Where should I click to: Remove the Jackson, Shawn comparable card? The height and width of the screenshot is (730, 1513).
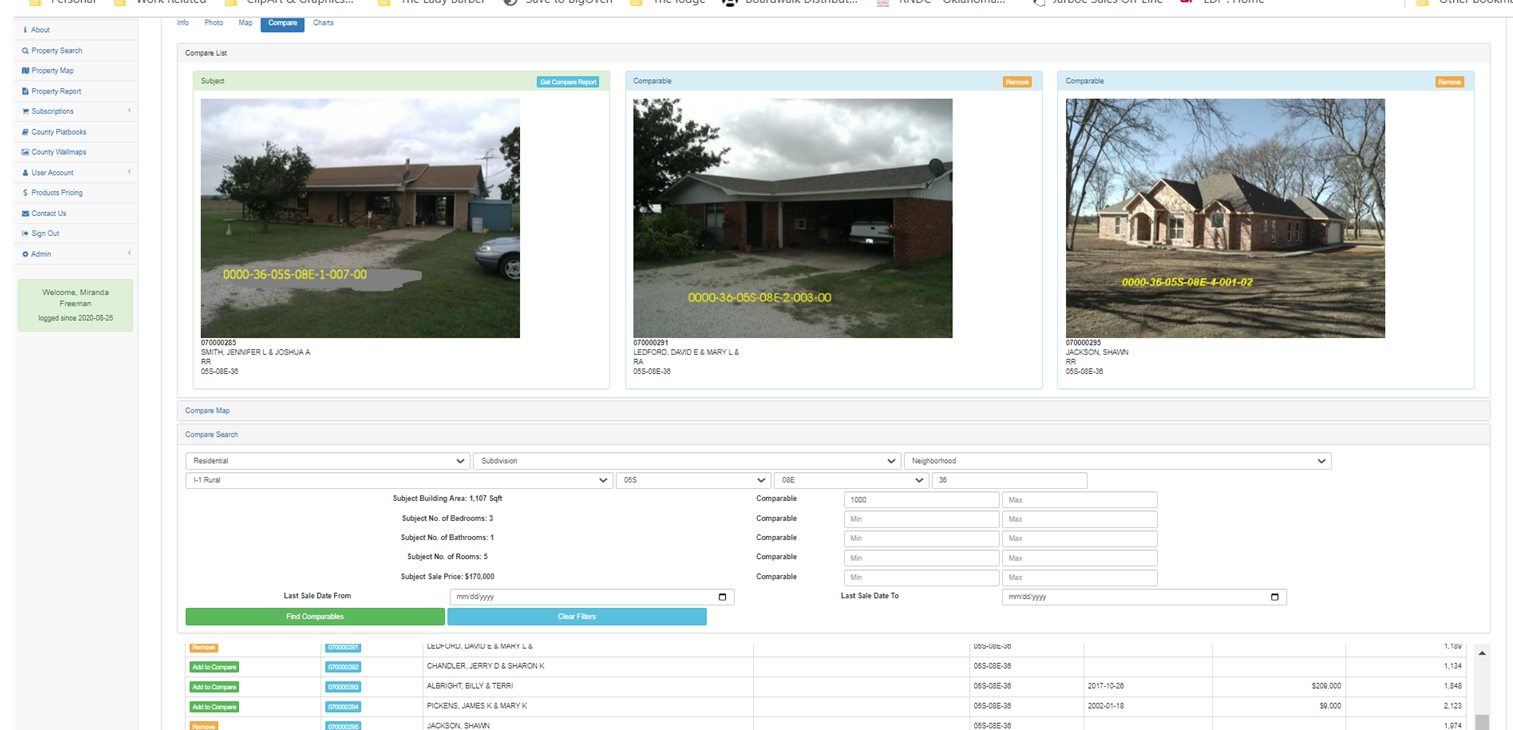pos(1450,82)
